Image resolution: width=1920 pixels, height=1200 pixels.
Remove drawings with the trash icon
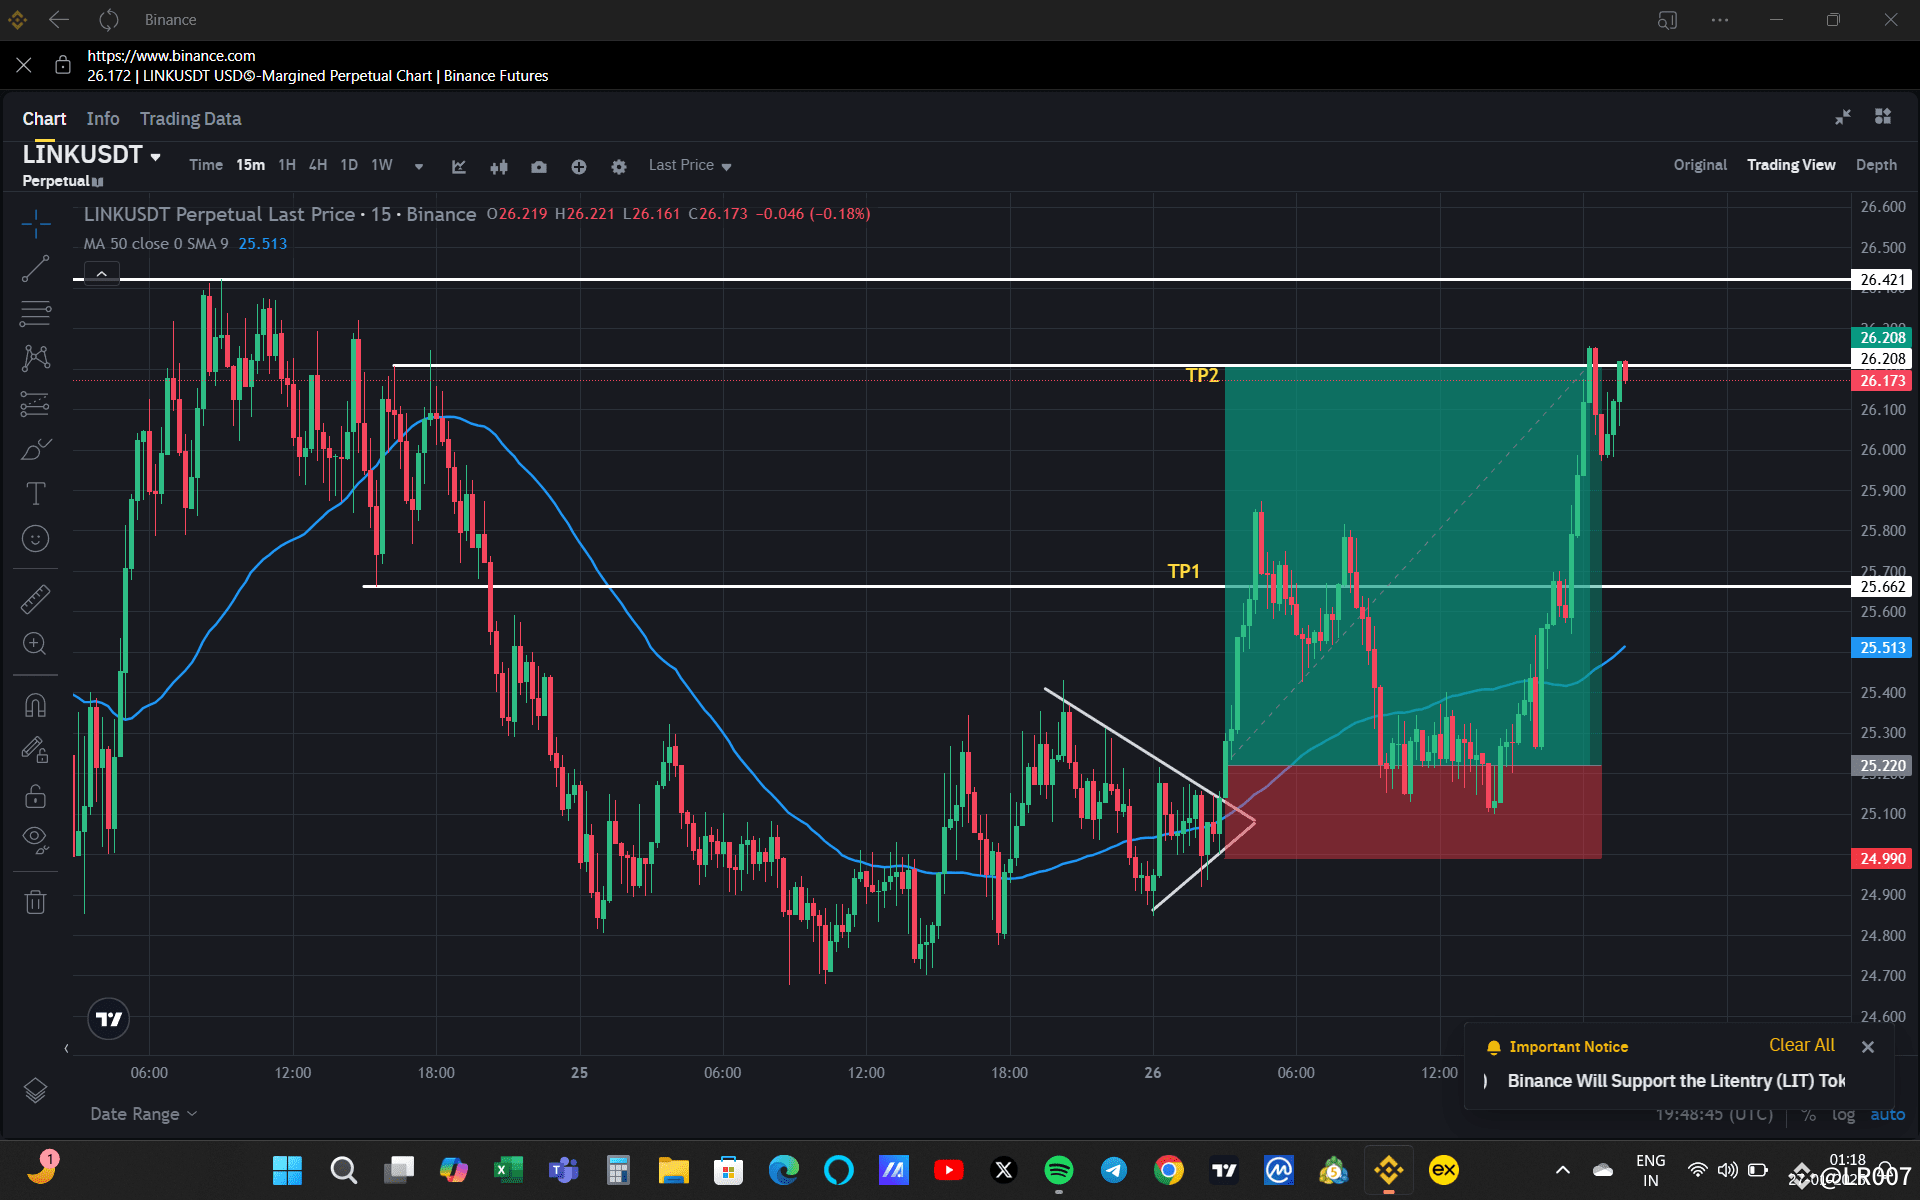(x=36, y=902)
